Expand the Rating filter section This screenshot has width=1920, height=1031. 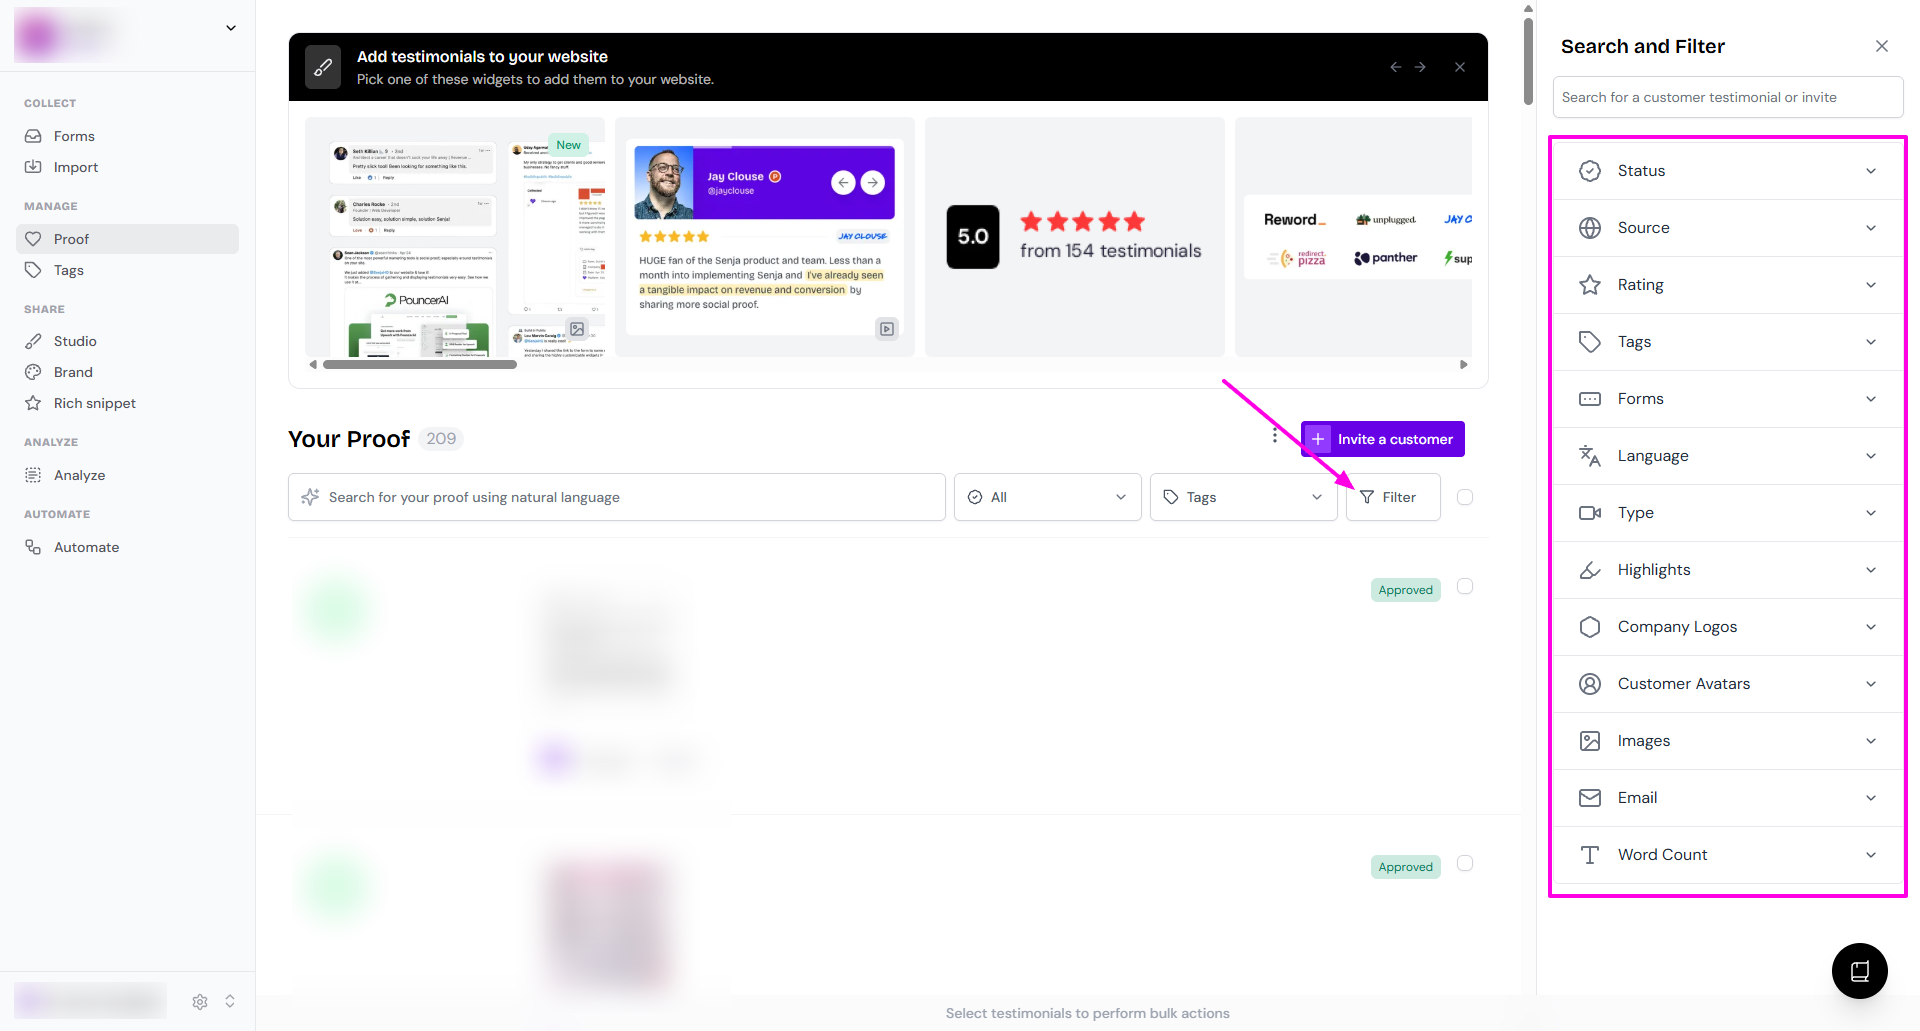[x=1727, y=285]
